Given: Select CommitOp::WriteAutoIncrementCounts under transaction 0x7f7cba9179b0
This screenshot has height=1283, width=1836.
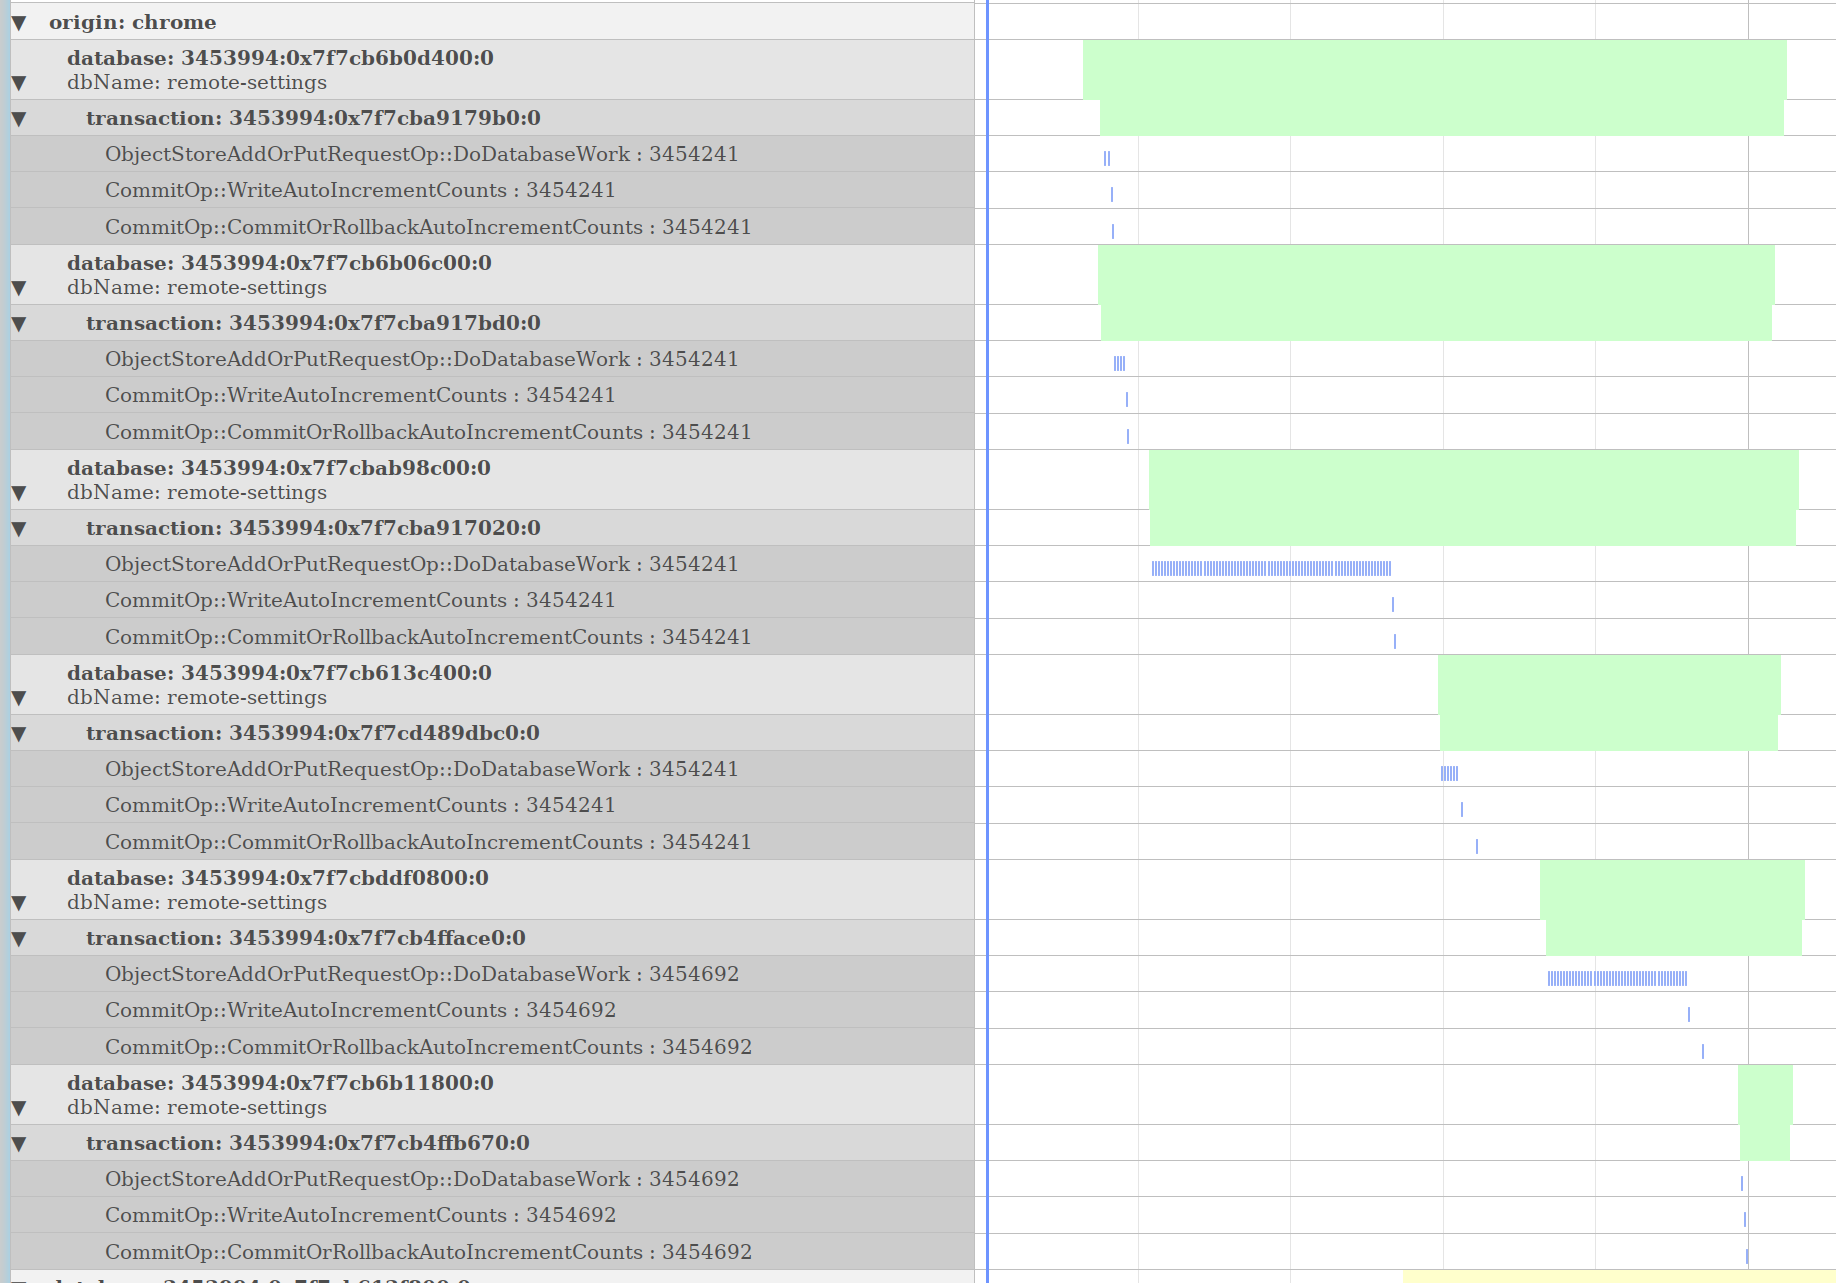Looking at the screenshot, I should click(492, 190).
